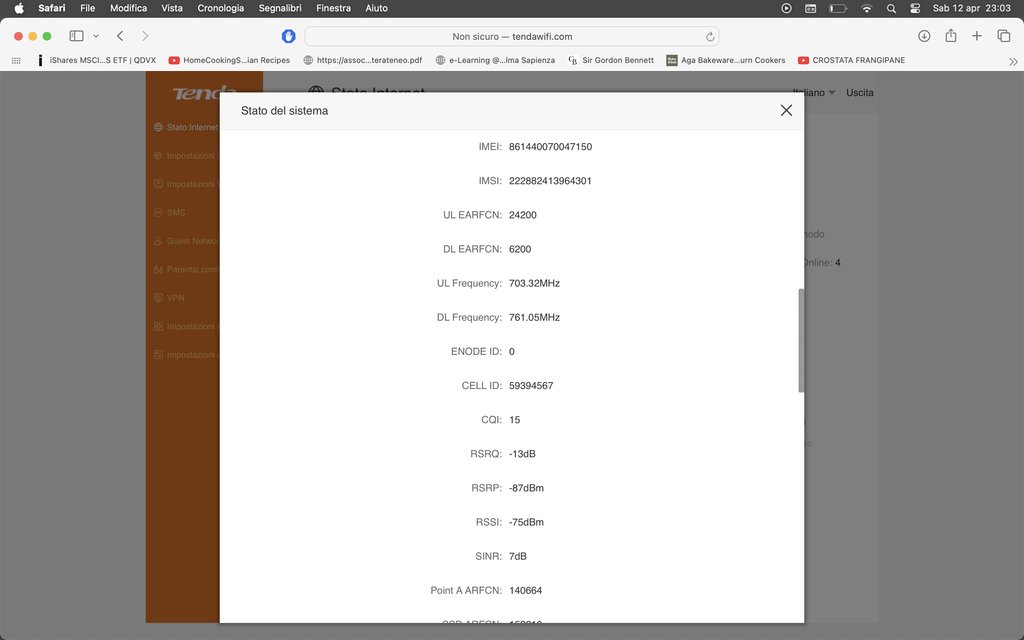The height and width of the screenshot is (640, 1024).
Task: Click the UL Frequency value 703.32MHz
Action: (534, 283)
